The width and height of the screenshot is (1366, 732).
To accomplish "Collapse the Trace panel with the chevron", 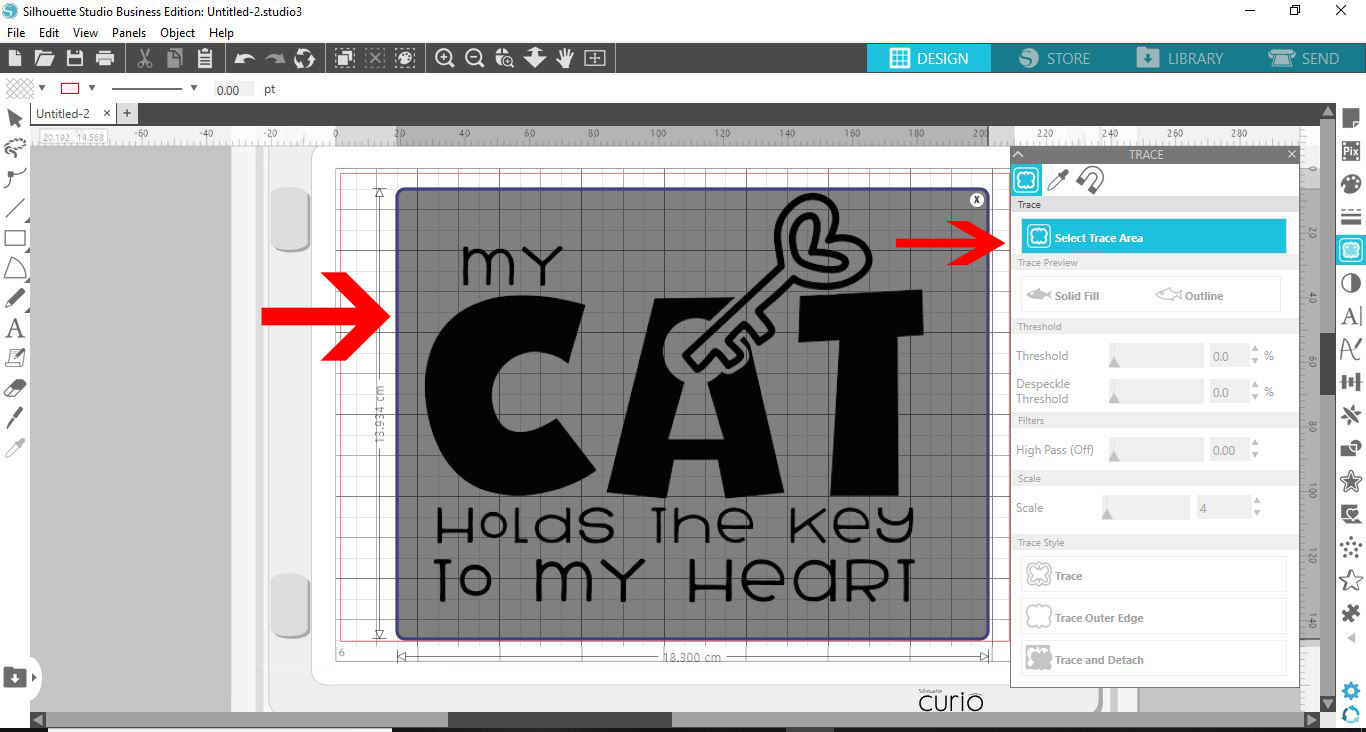I will pyautogui.click(x=1018, y=154).
